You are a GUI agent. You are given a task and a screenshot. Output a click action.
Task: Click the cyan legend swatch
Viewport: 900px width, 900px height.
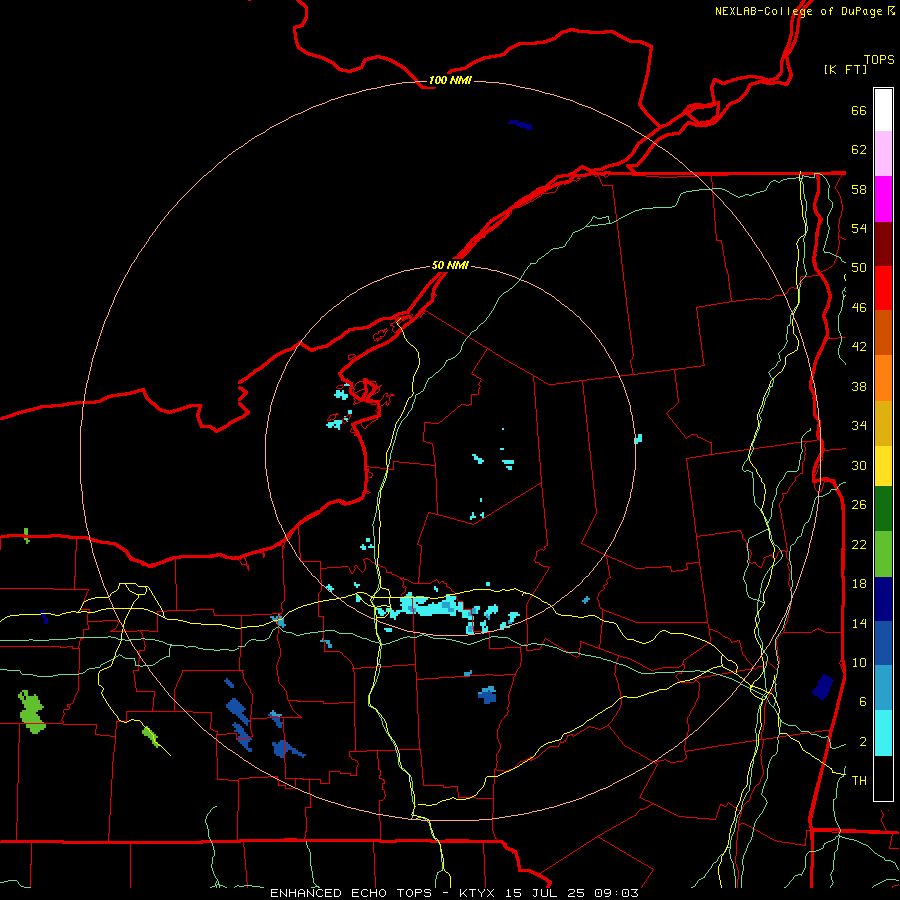(883, 733)
